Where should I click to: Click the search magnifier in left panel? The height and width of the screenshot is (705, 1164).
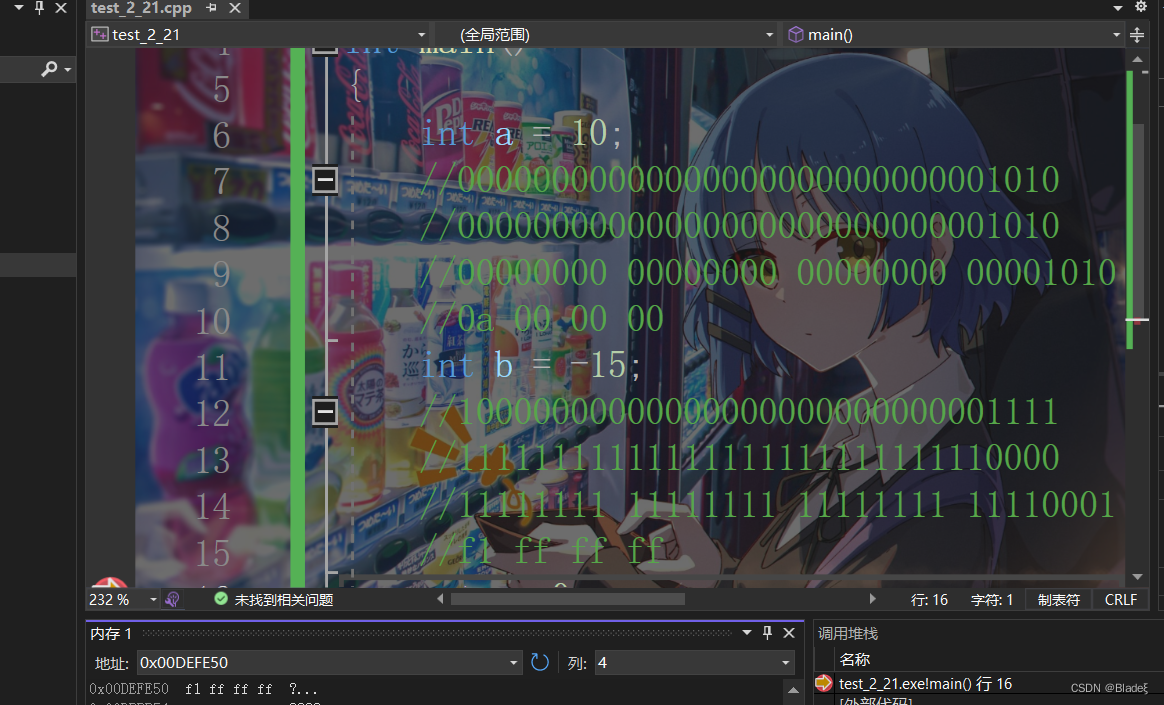point(49,69)
